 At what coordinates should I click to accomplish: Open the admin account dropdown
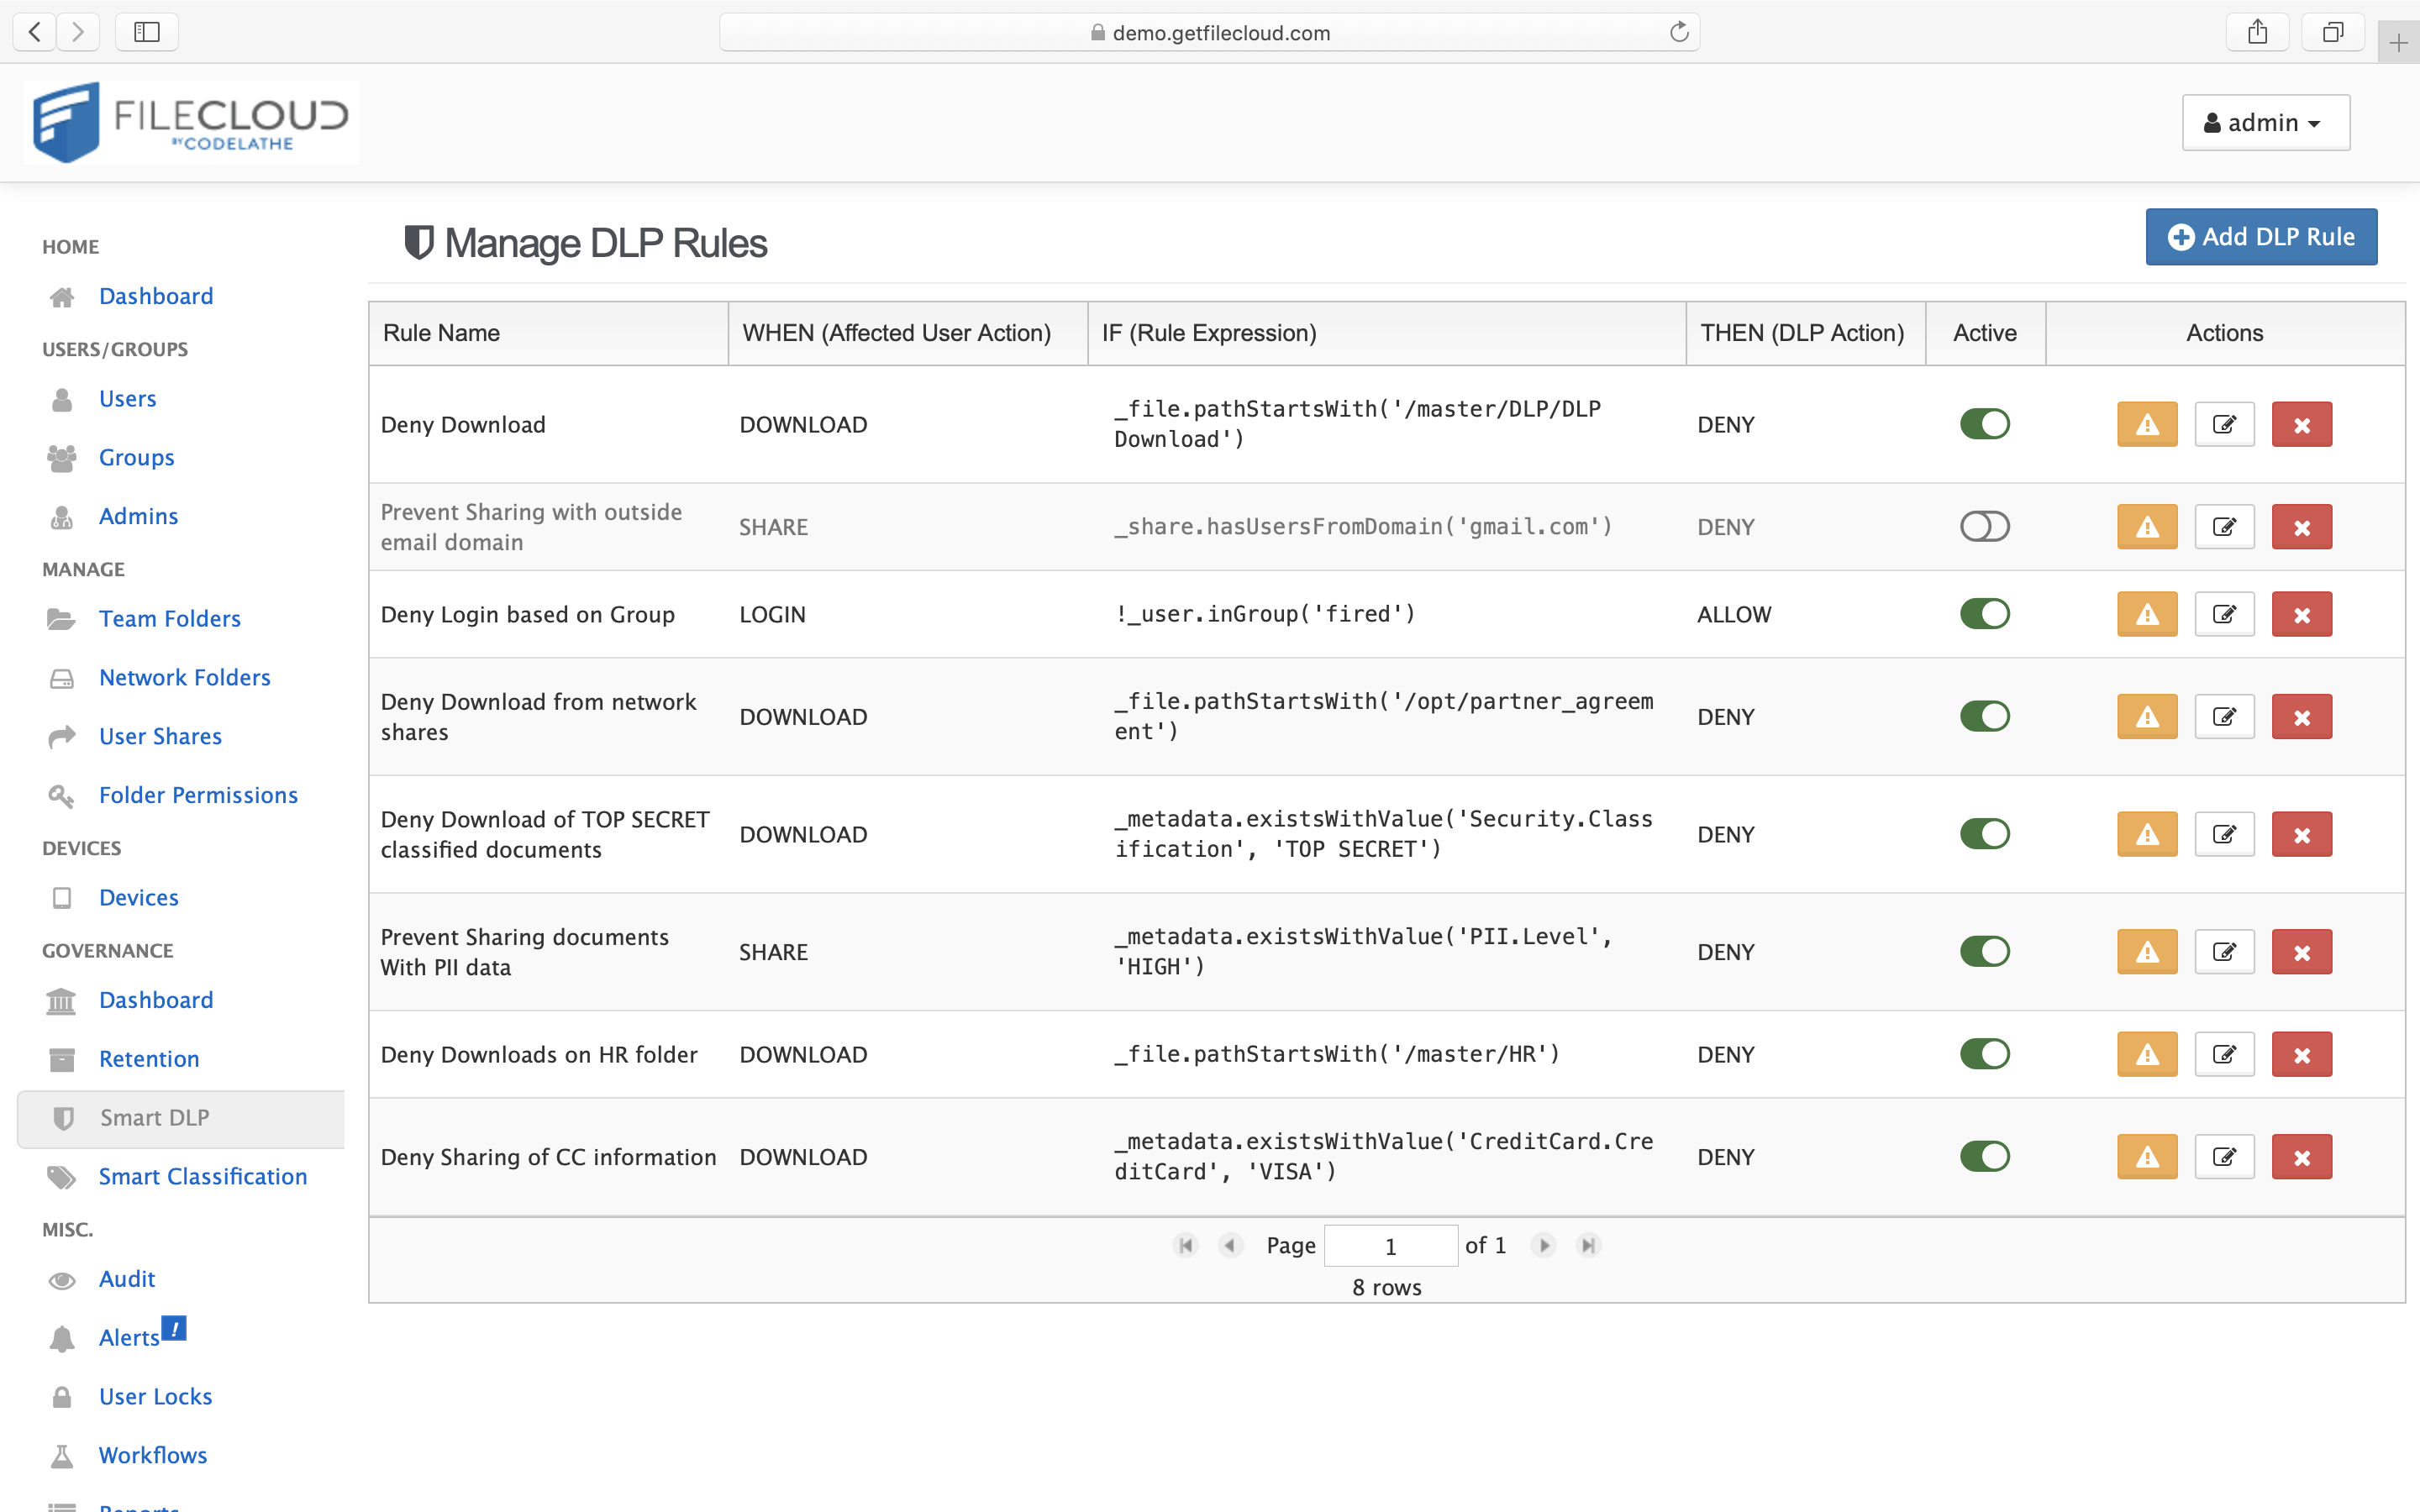click(x=2265, y=122)
